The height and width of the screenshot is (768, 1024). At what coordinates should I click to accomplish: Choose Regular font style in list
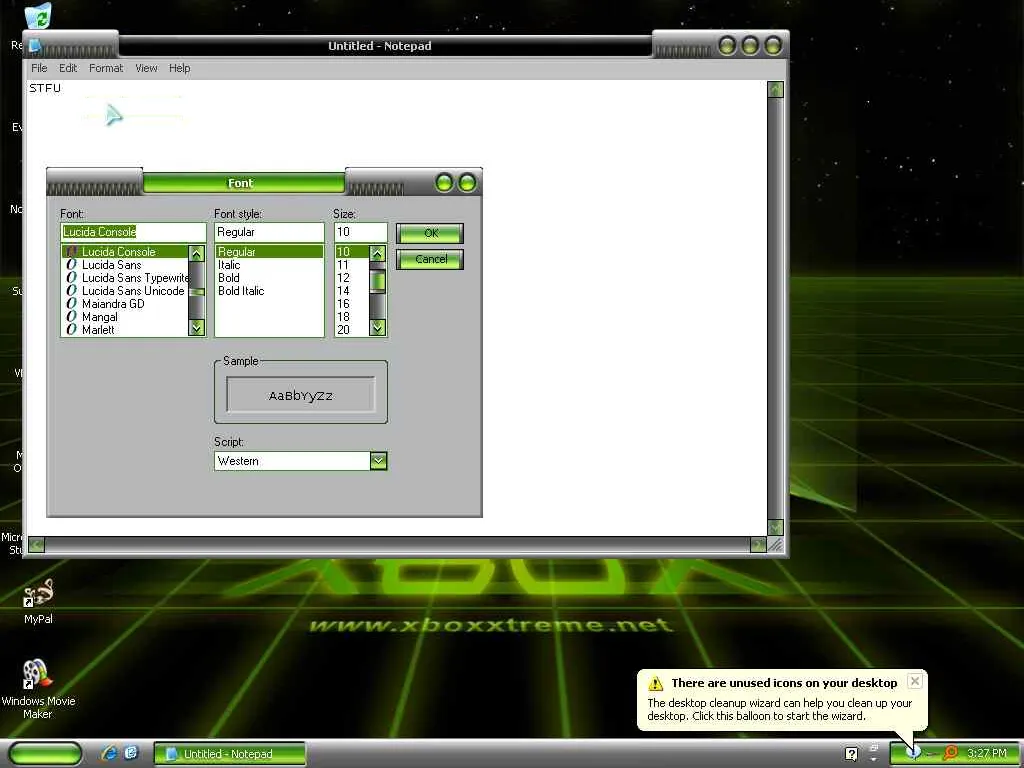(269, 251)
